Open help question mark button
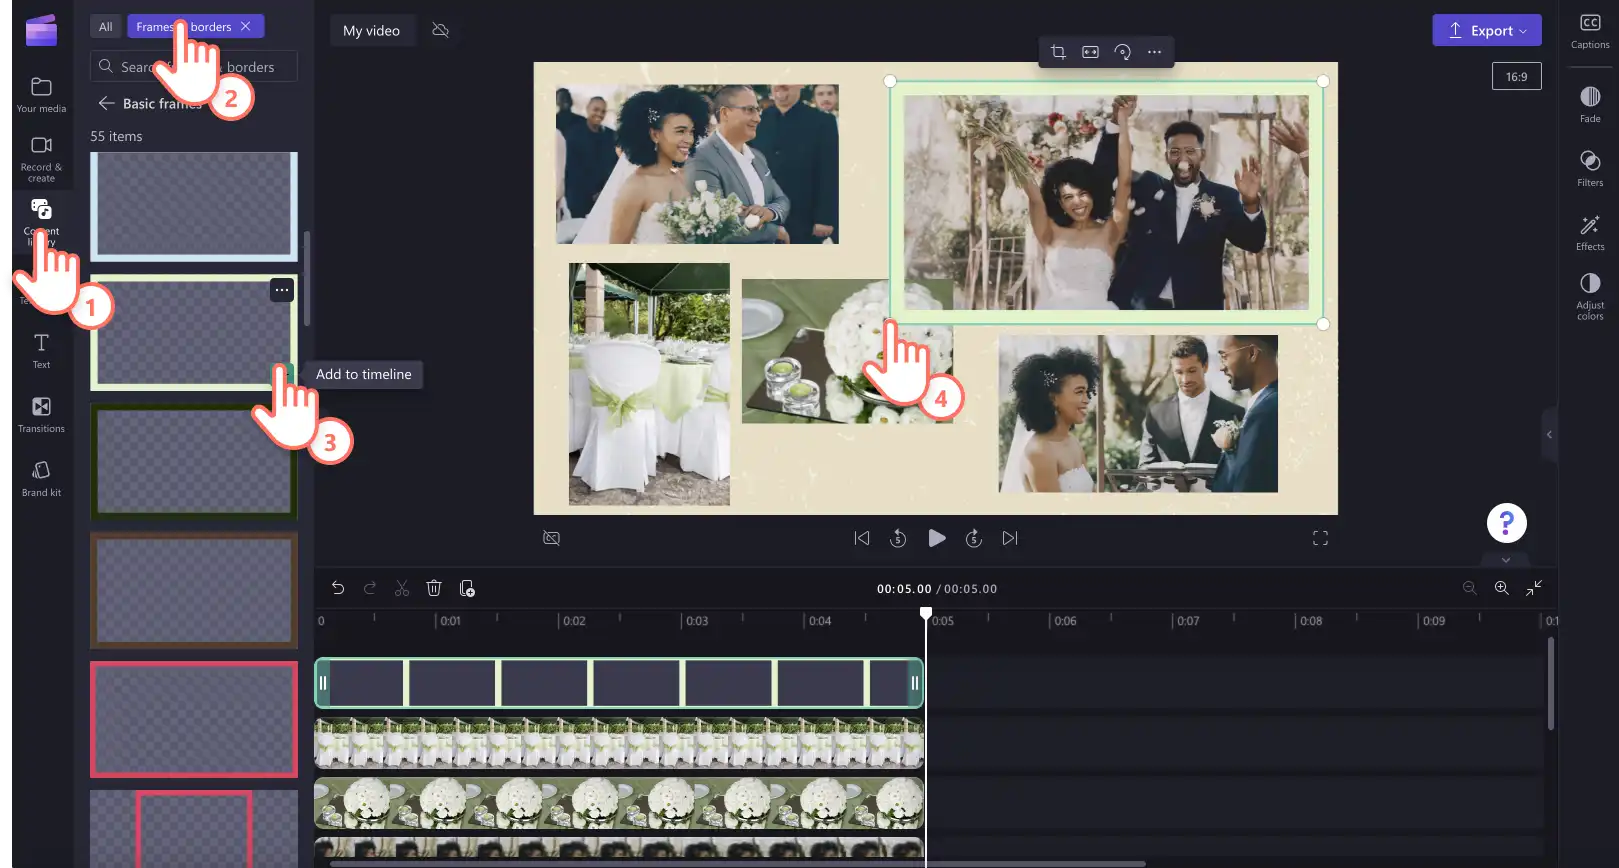1619x868 pixels. coord(1506,522)
